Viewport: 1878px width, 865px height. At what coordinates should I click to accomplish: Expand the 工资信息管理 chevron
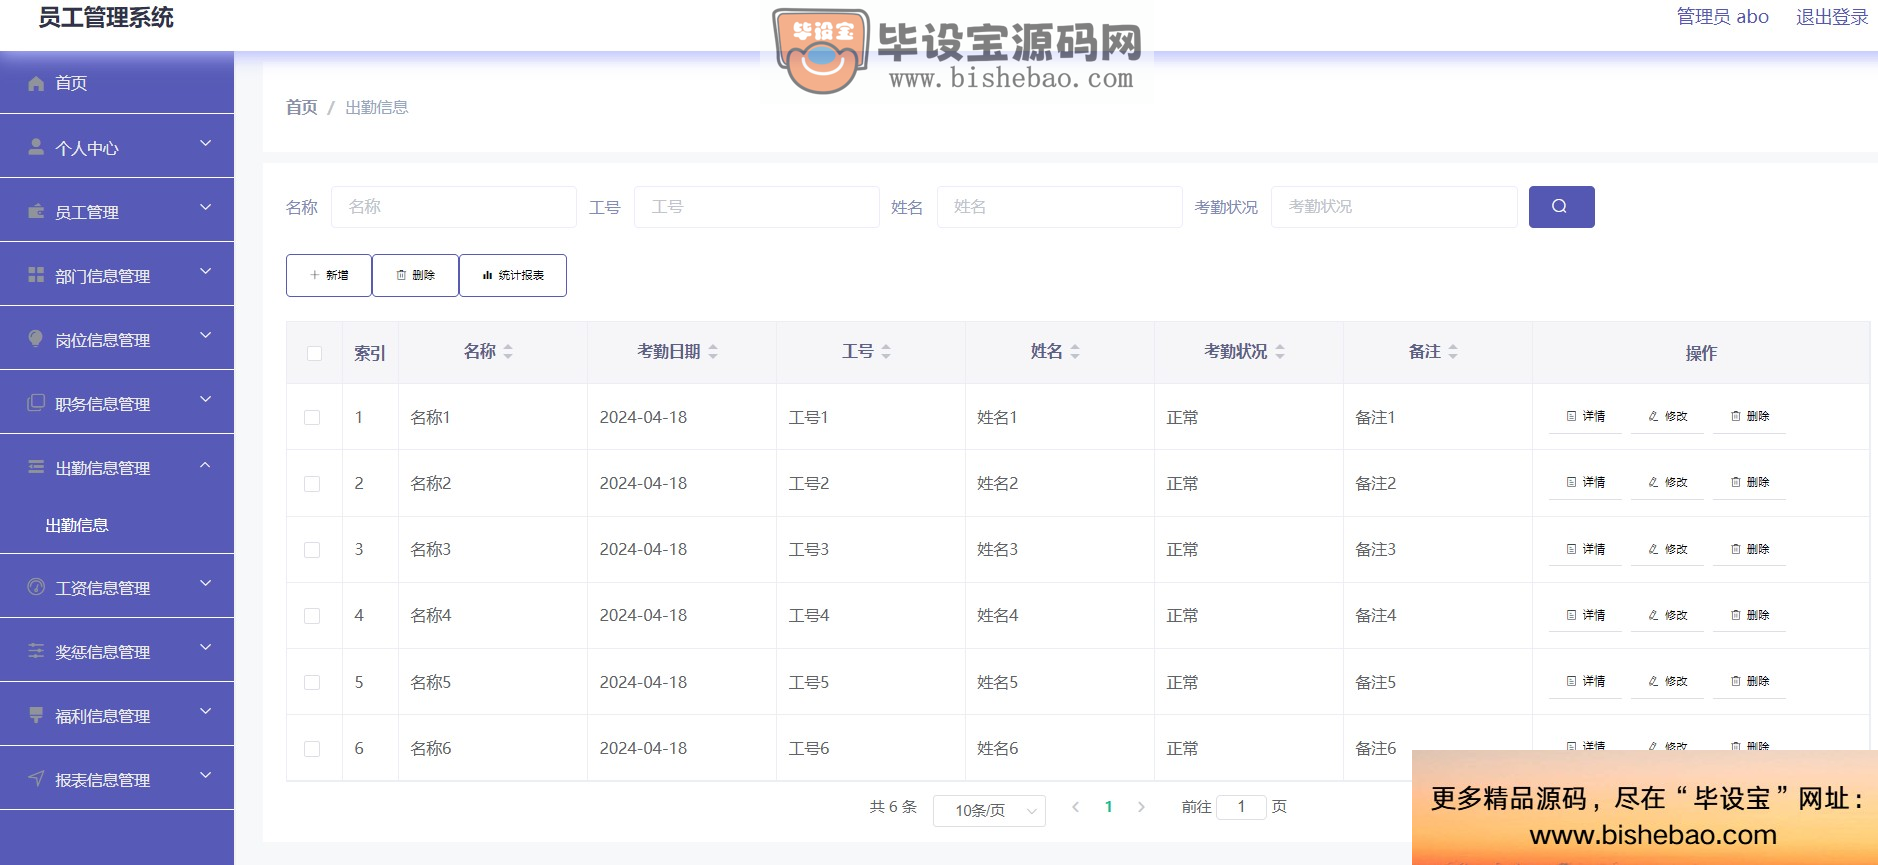point(206,584)
